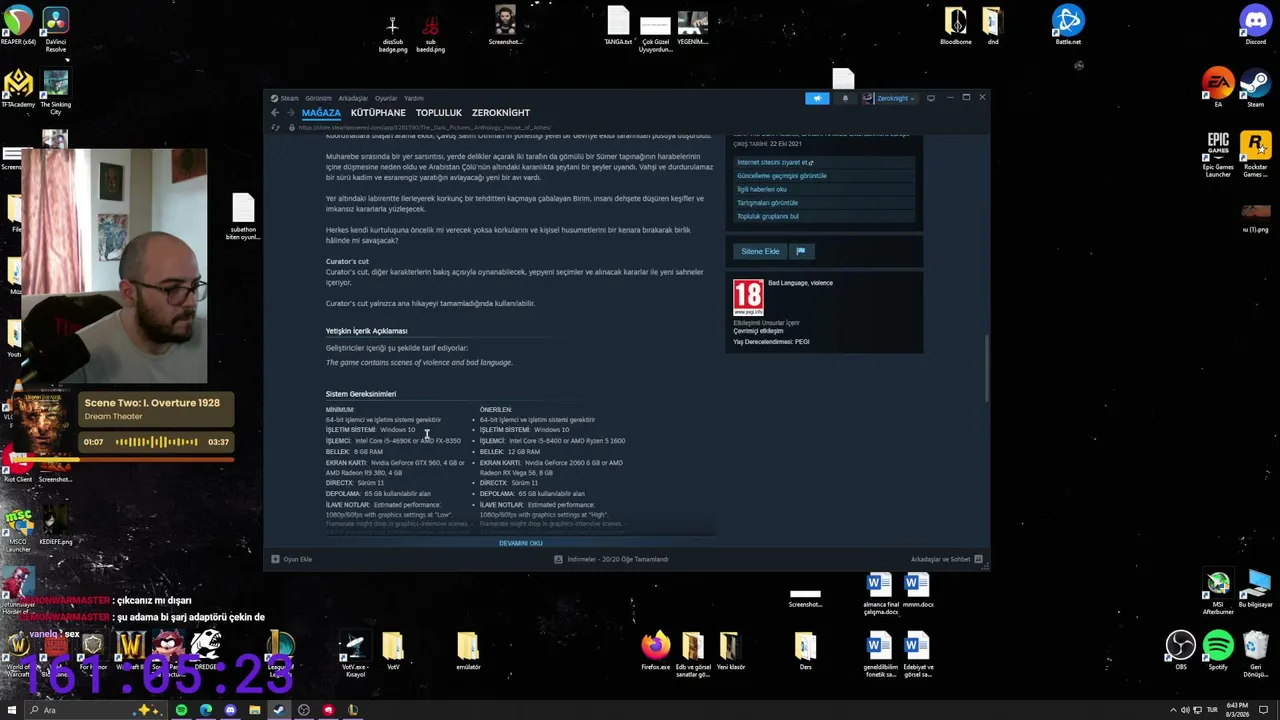Open Steam desktop shortcut icon
Viewport: 1280px width, 720px height.
pos(1255,88)
